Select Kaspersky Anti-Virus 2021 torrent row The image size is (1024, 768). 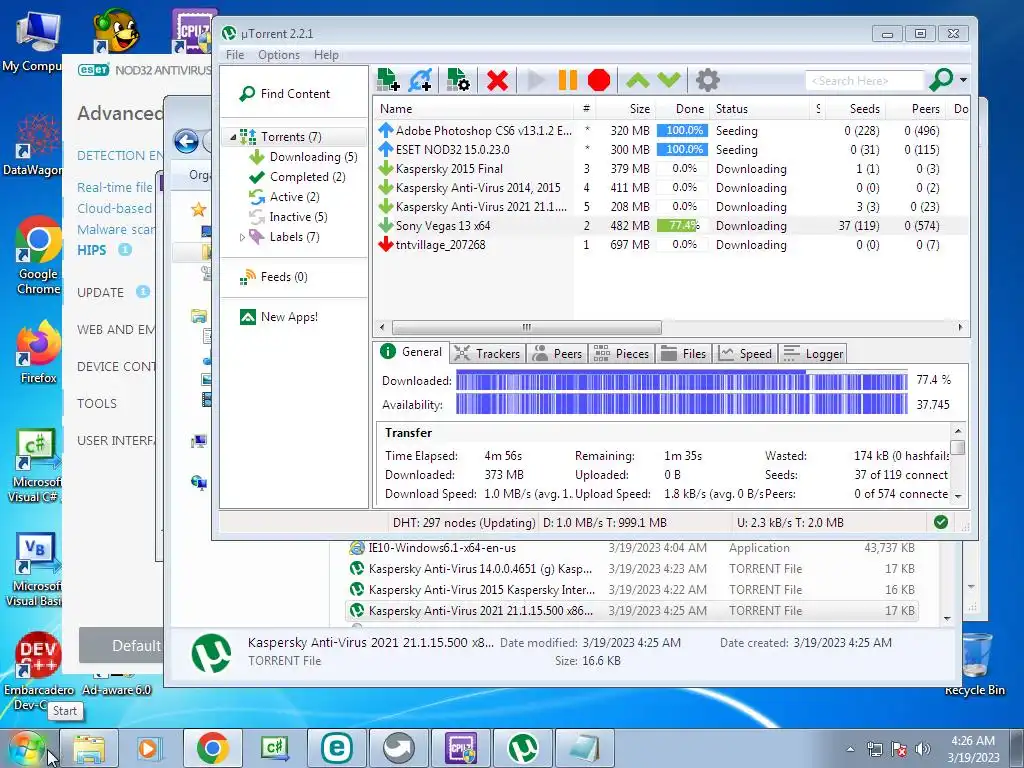(669, 206)
